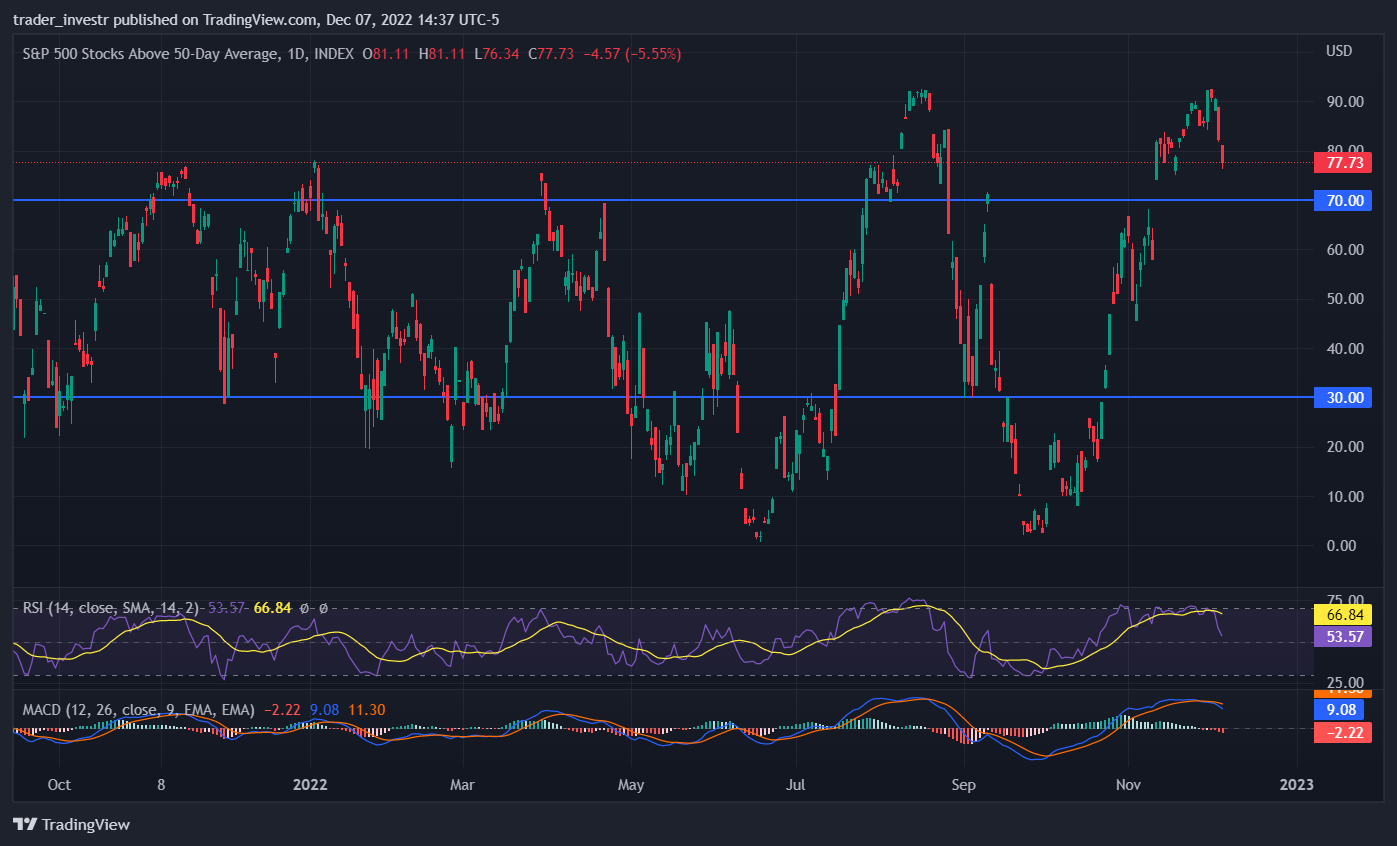Screen dimensions: 1397x846
Task: Click the open value O81.11 in header
Action: coord(385,54)
